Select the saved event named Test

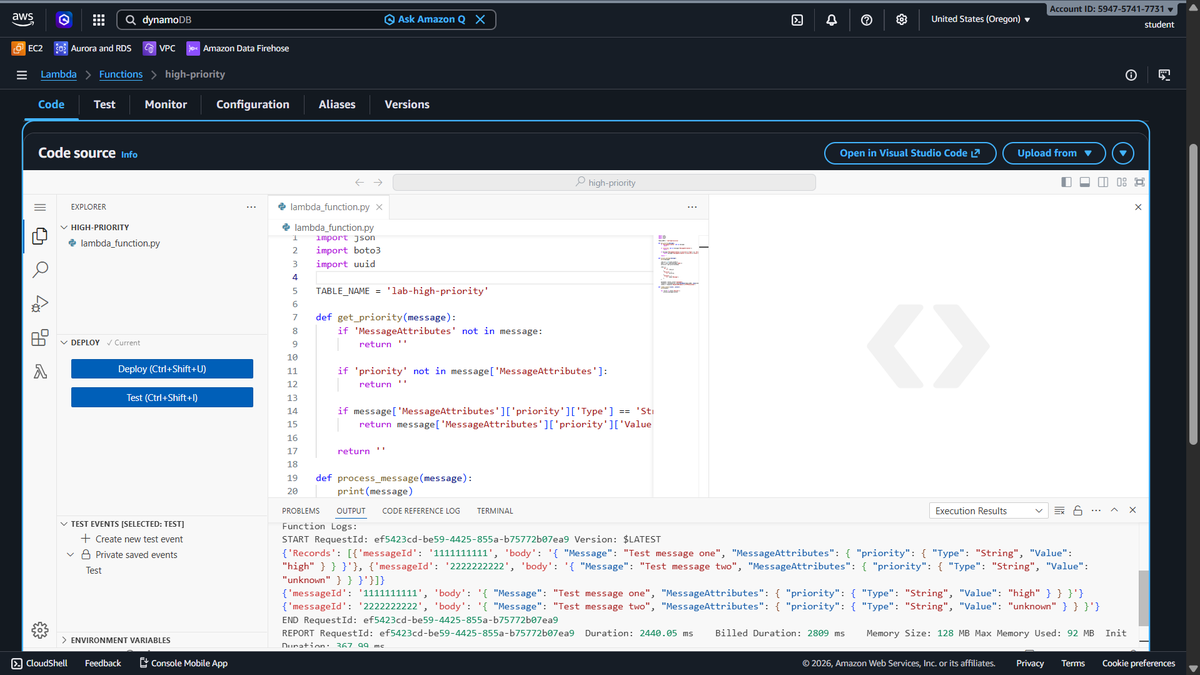coord(93,570)
